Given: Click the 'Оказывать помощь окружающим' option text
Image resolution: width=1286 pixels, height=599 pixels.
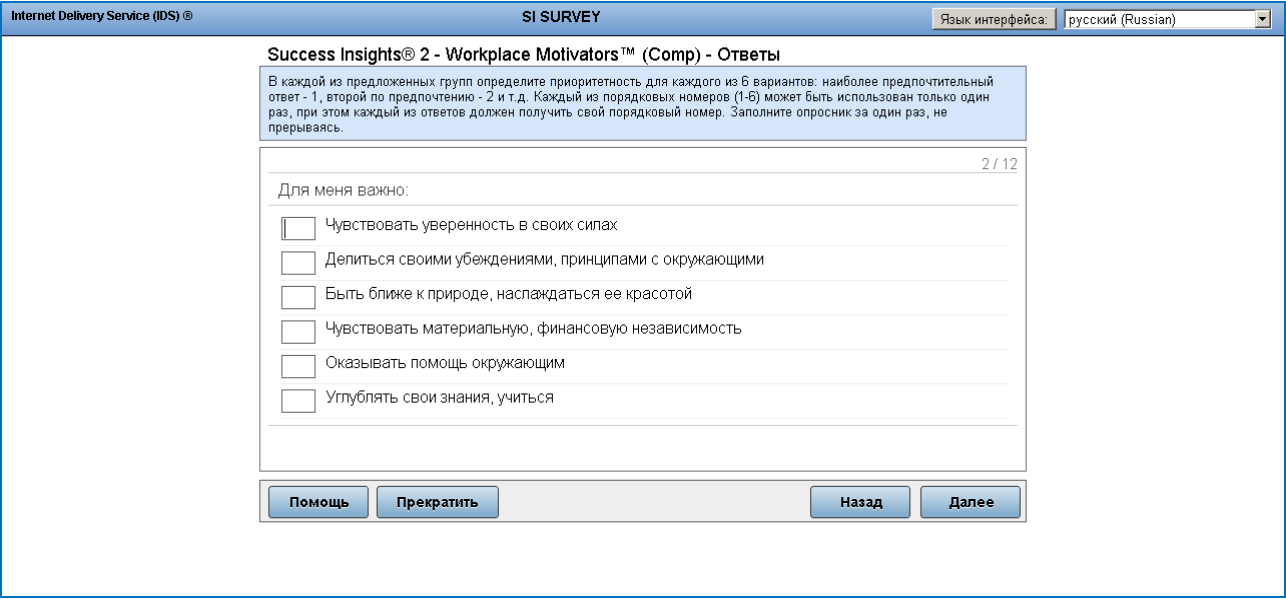Looking at the screenshot, I should click(445, 363).
